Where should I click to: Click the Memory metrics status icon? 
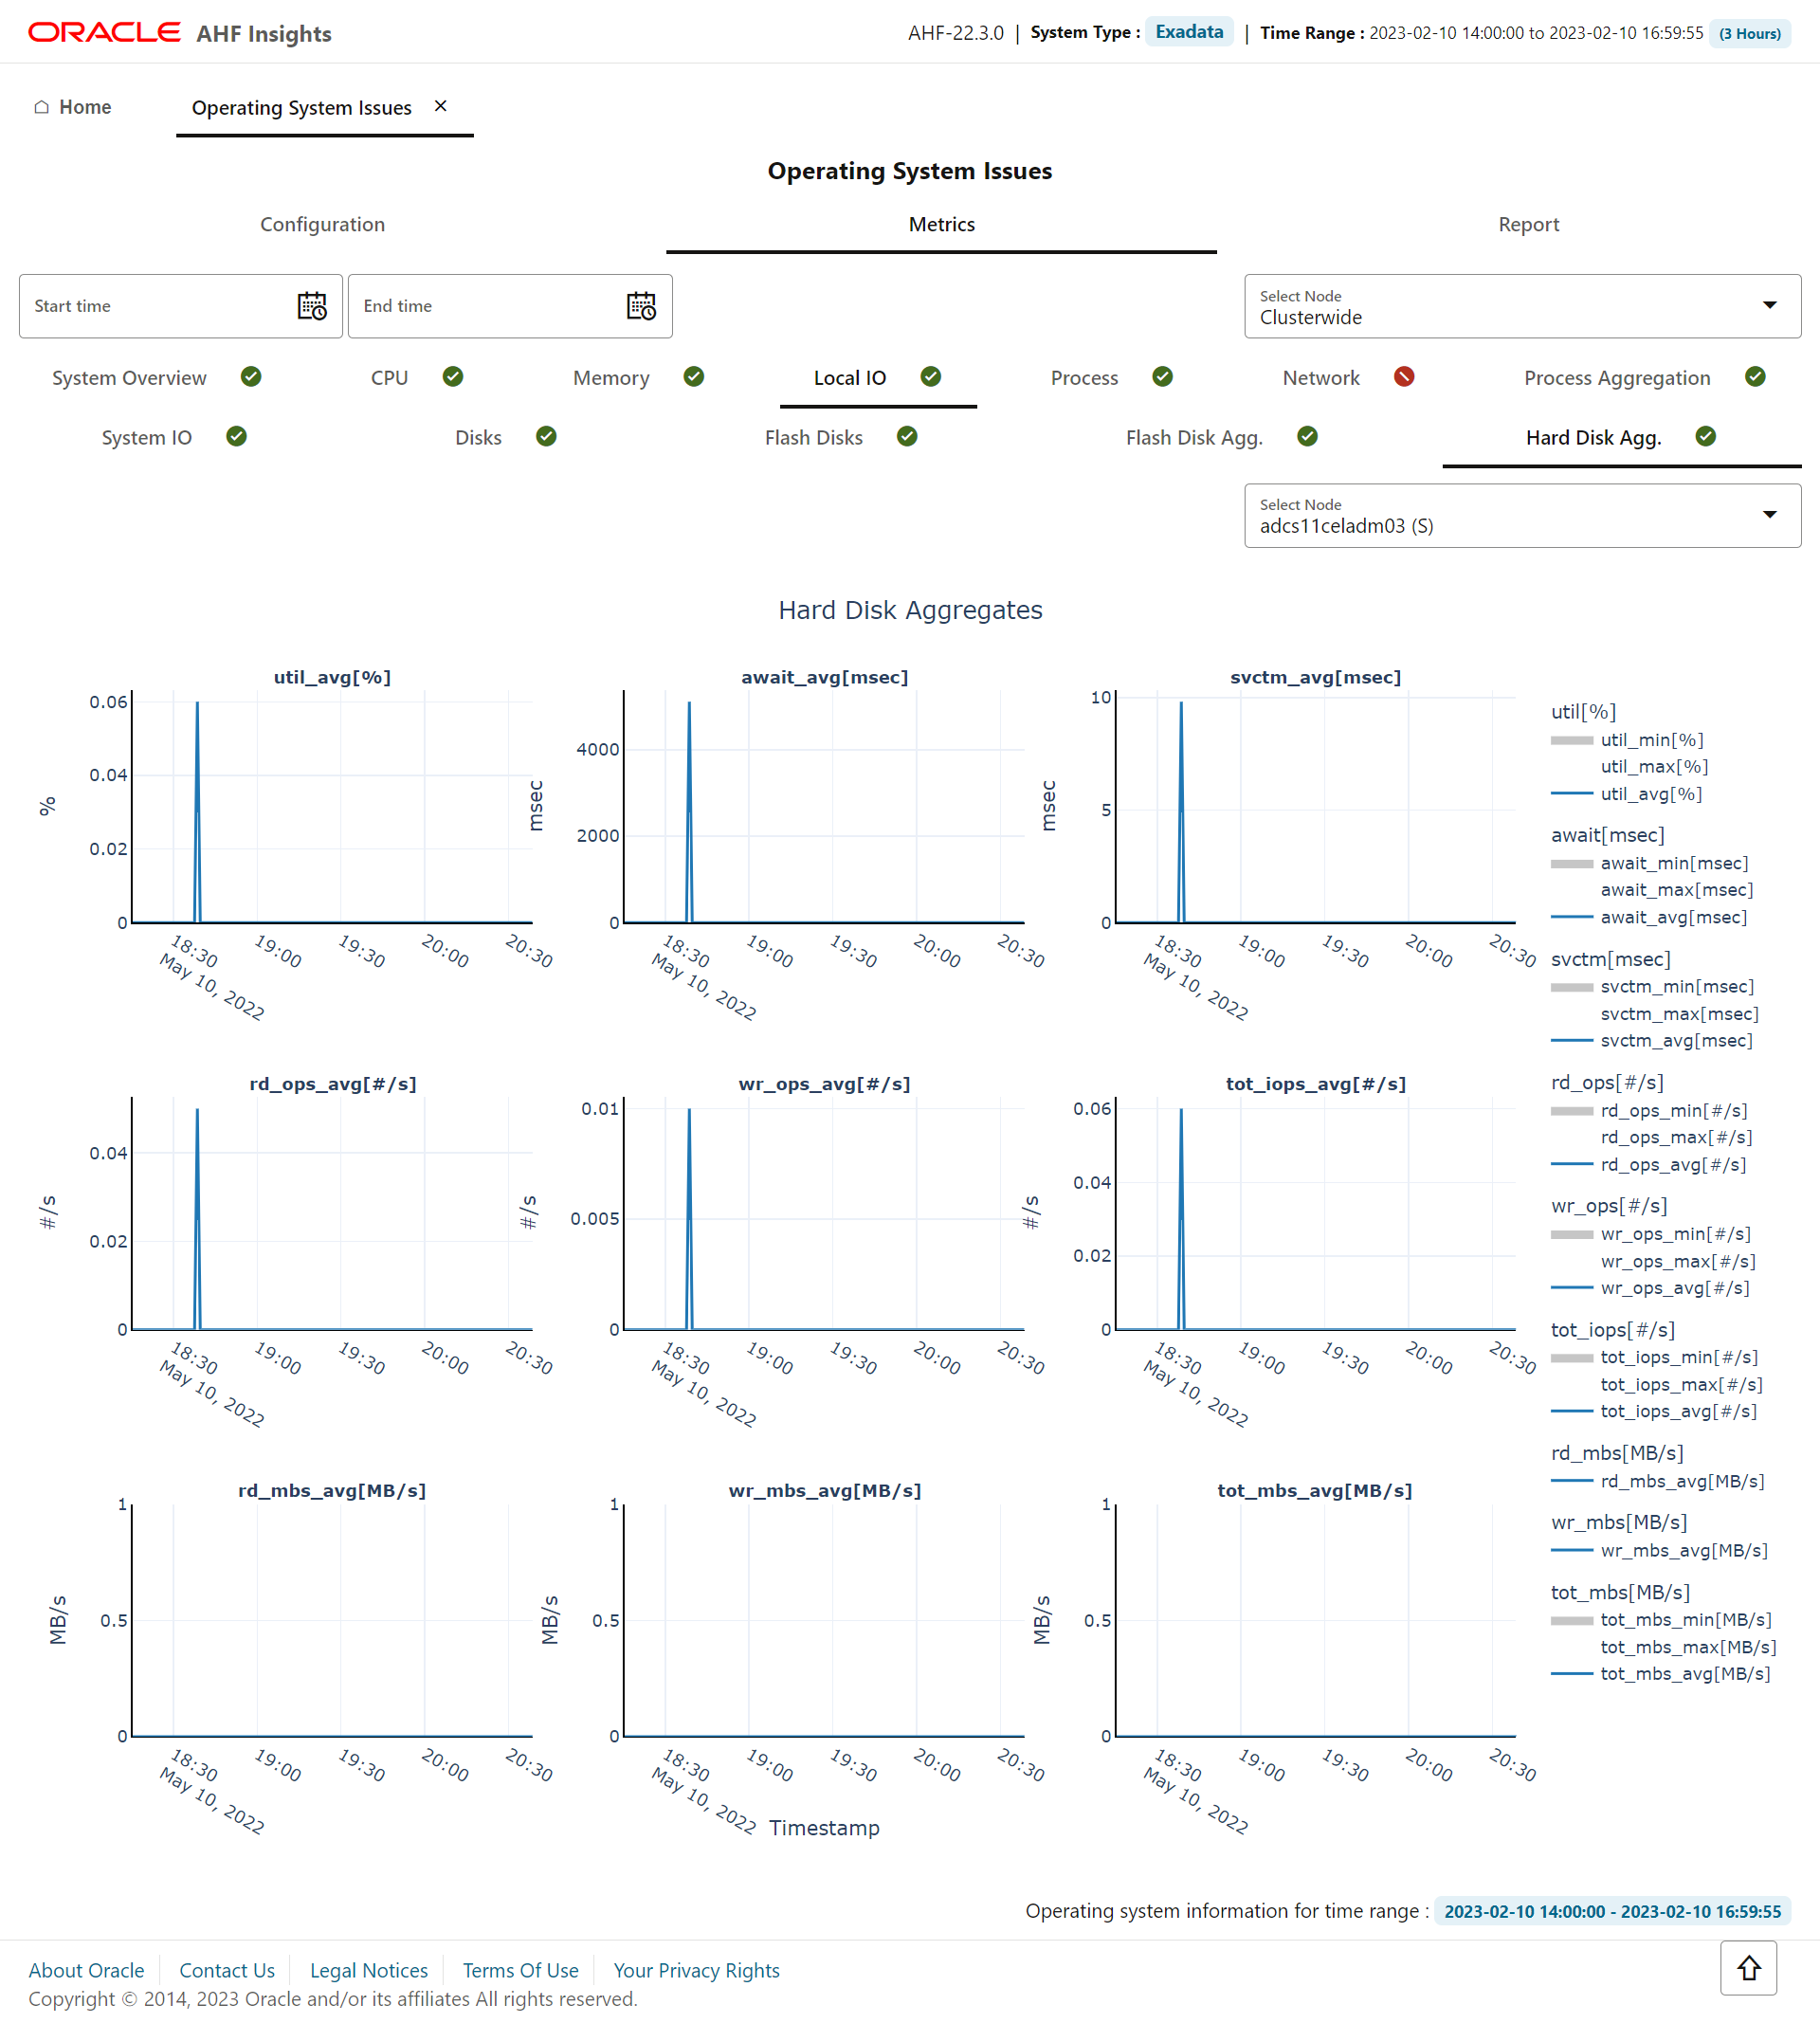[698, 375]
